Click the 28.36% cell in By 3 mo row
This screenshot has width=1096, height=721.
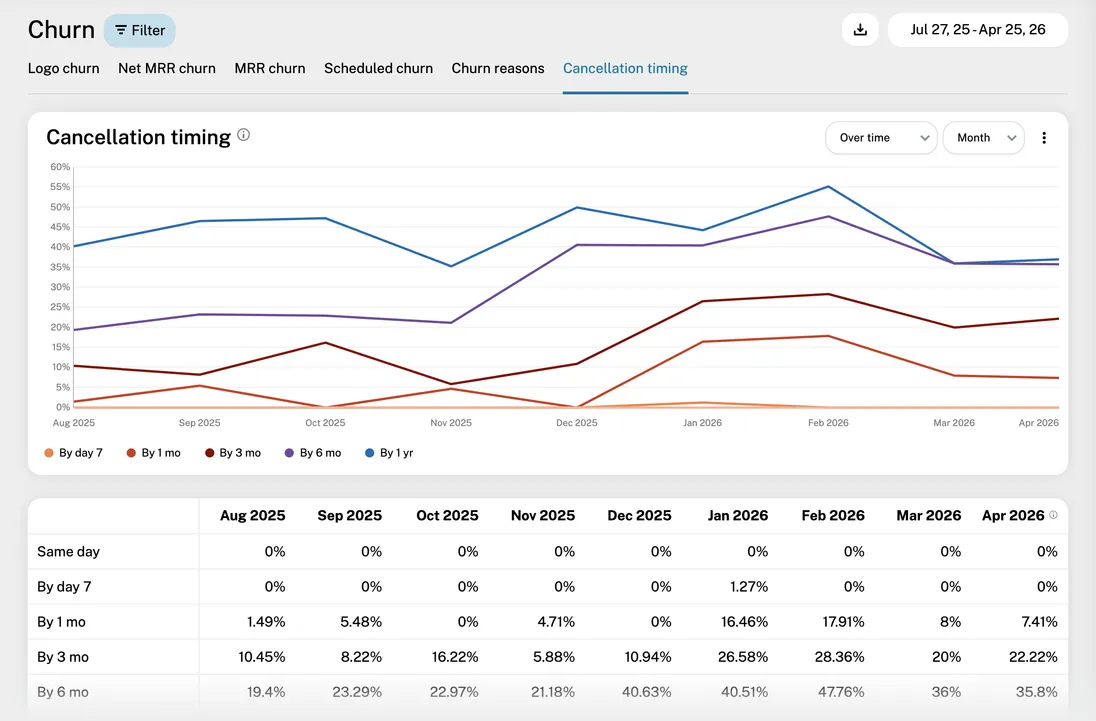[x=839, y=657]
